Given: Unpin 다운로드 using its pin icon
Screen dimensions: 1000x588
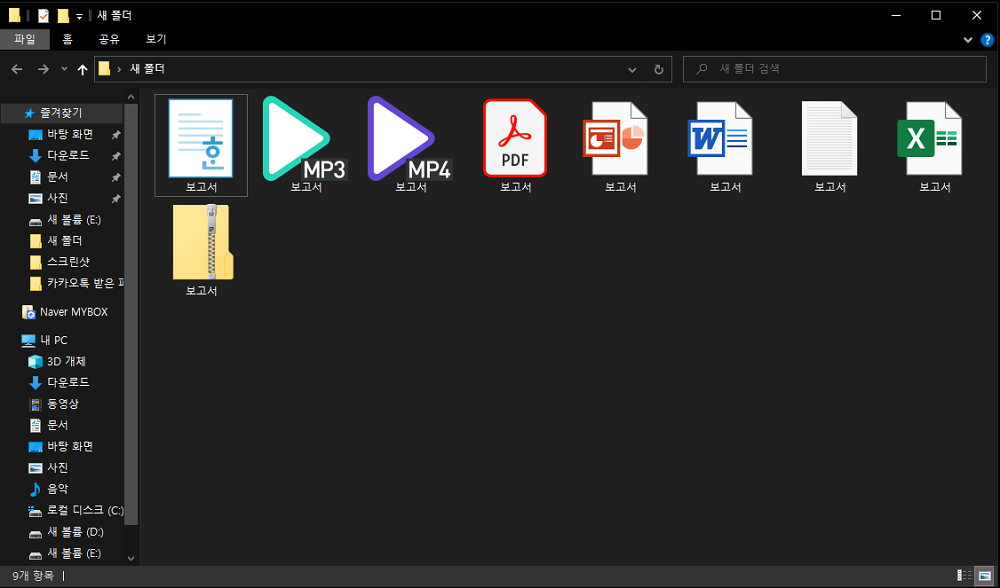Looking at the screenshot, I should 115,156.
